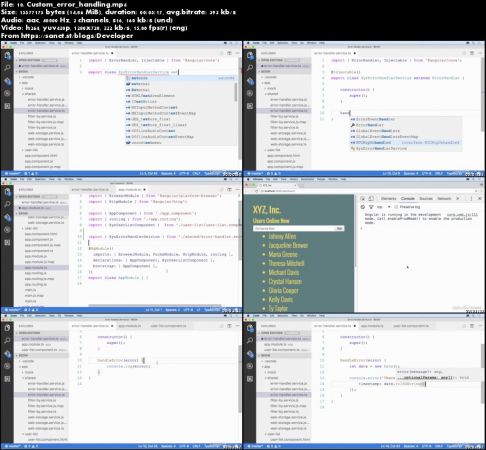486x450 pixels.
Task: Open Help menu in top-left frame menu bar
Action: point(79,43)
